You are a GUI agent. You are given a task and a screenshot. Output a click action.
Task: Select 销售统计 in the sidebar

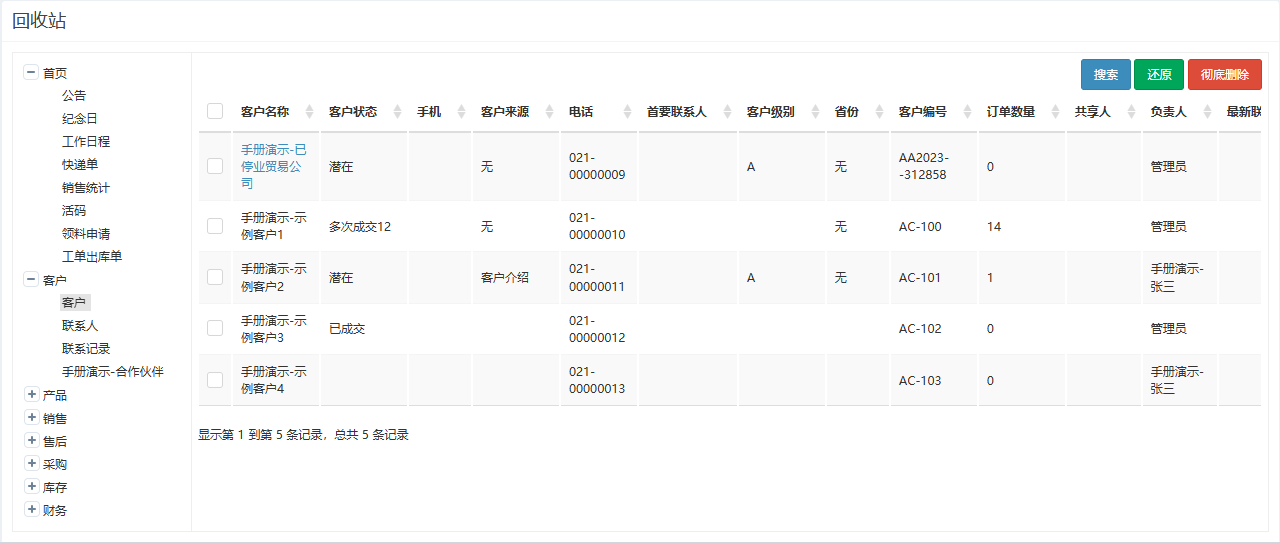[x=86, y=187]
